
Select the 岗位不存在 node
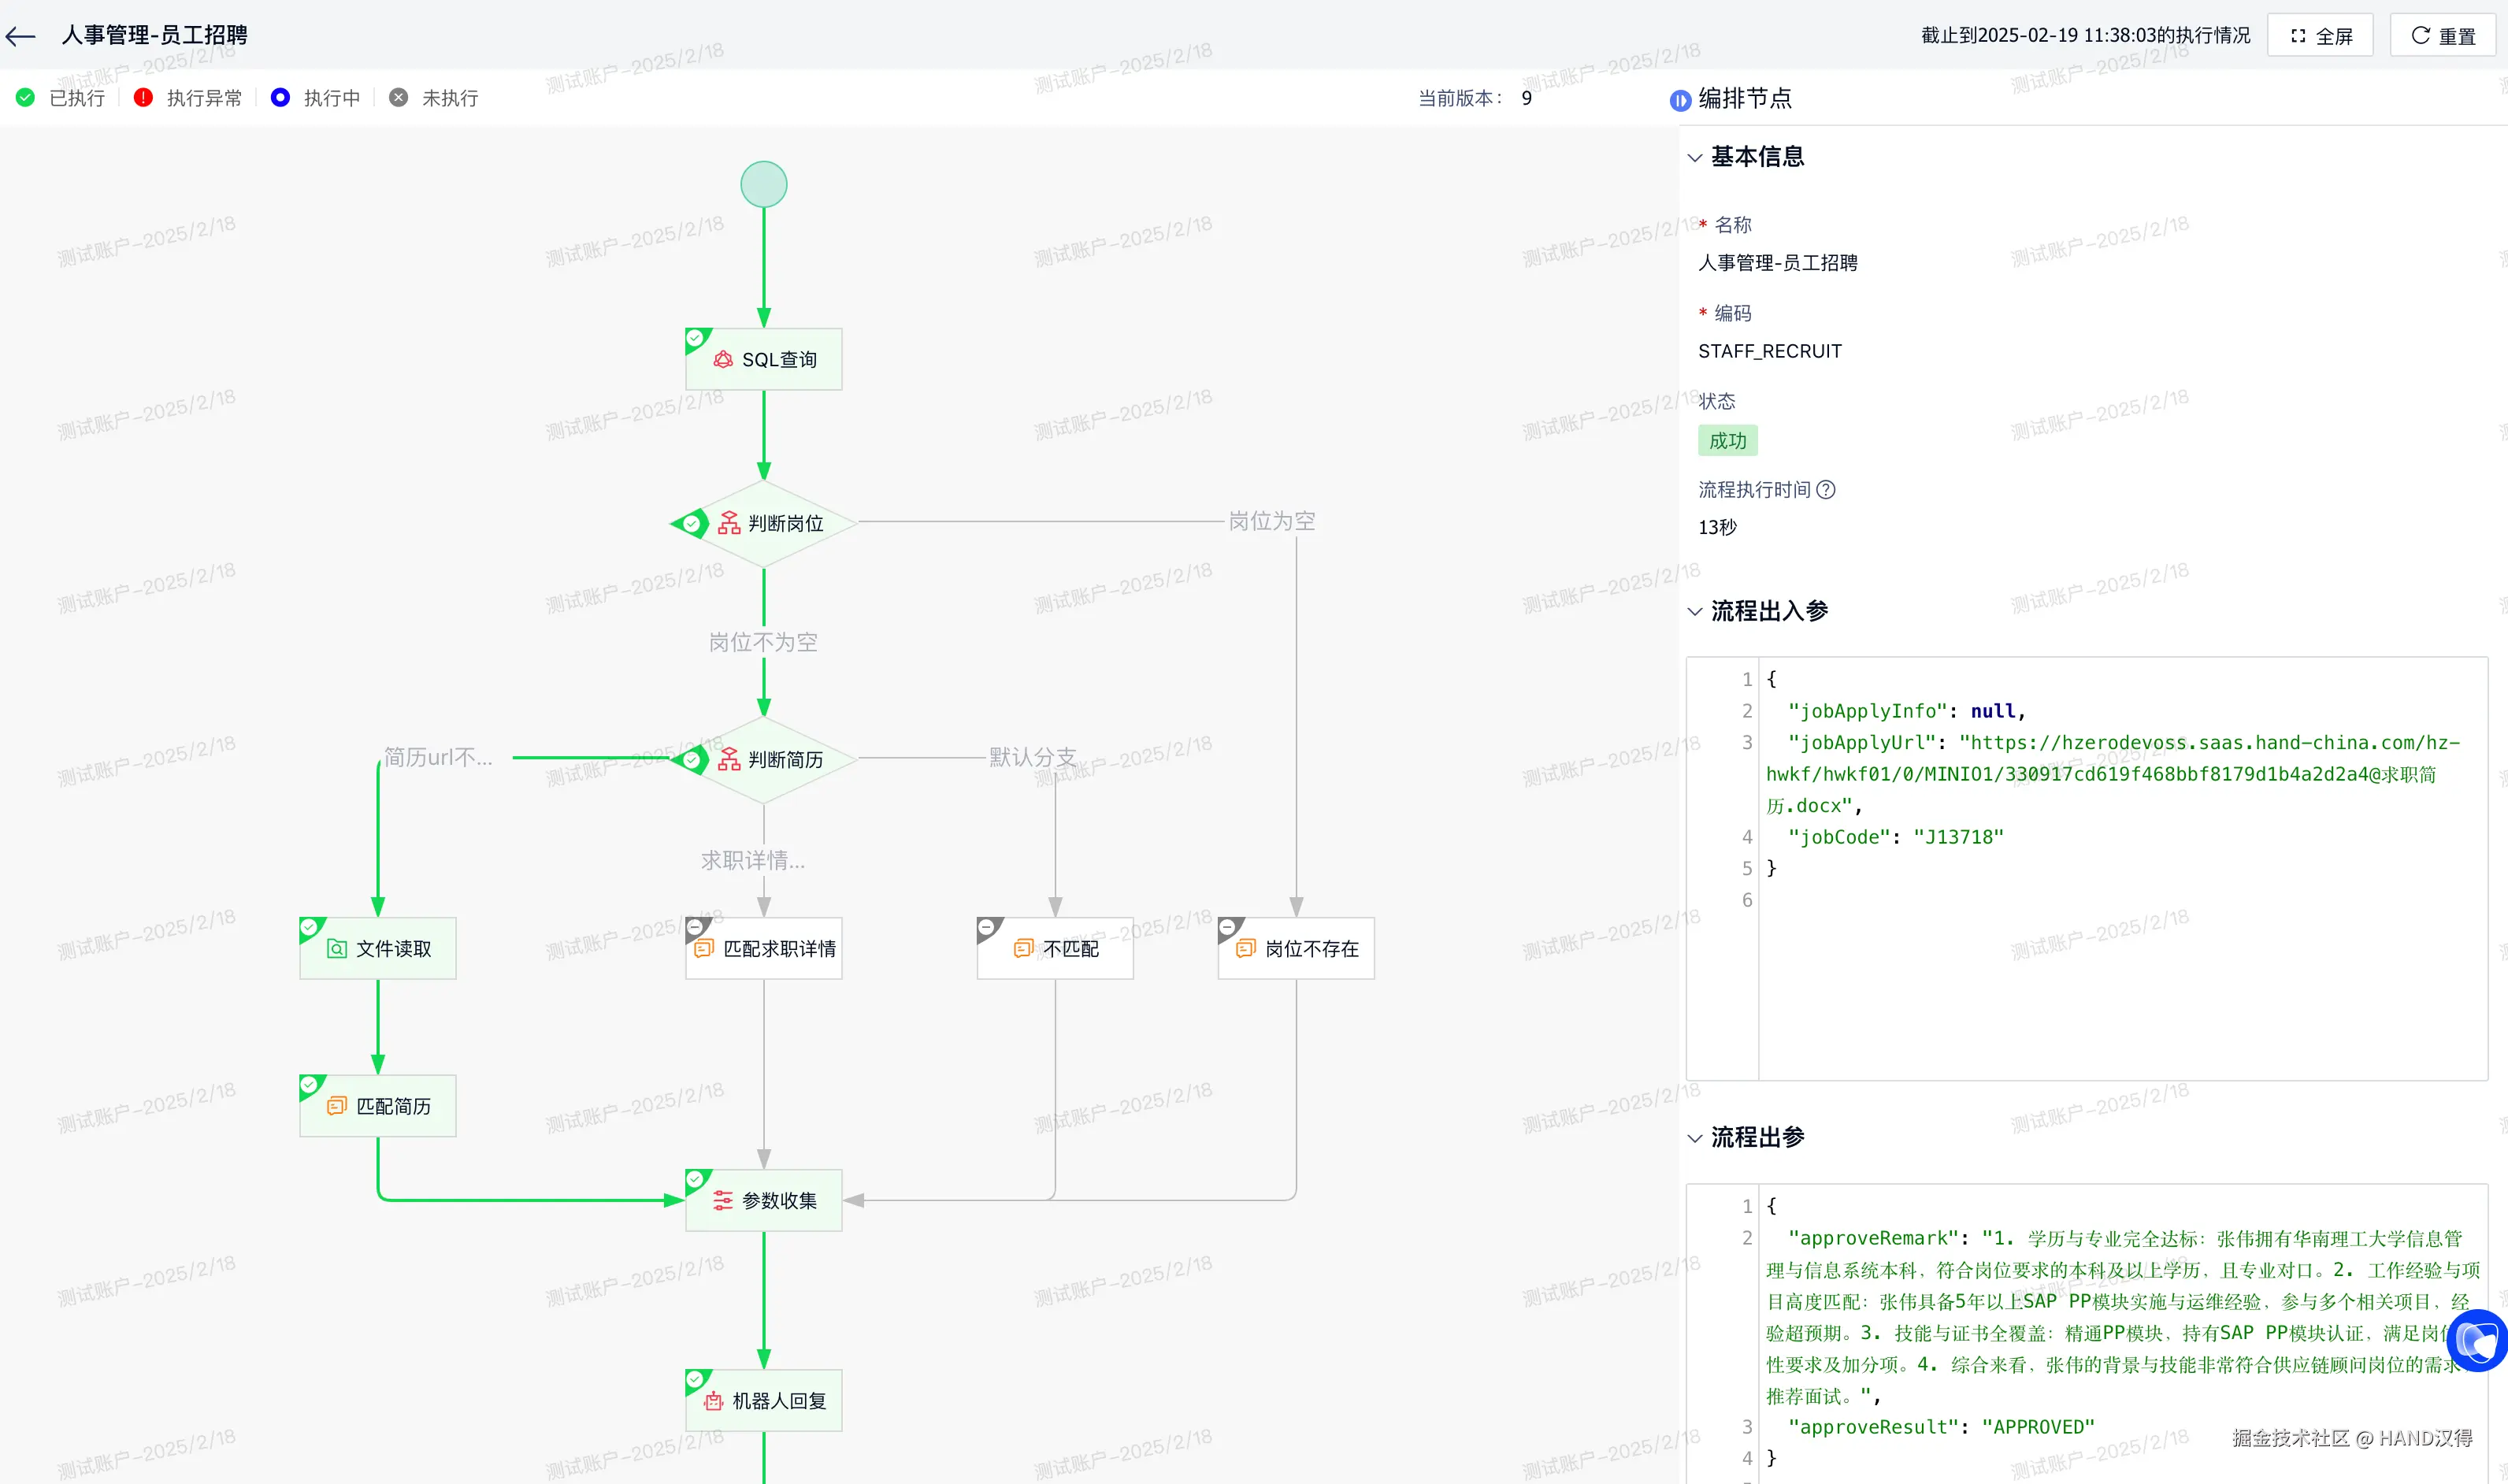coord(1296,948)
